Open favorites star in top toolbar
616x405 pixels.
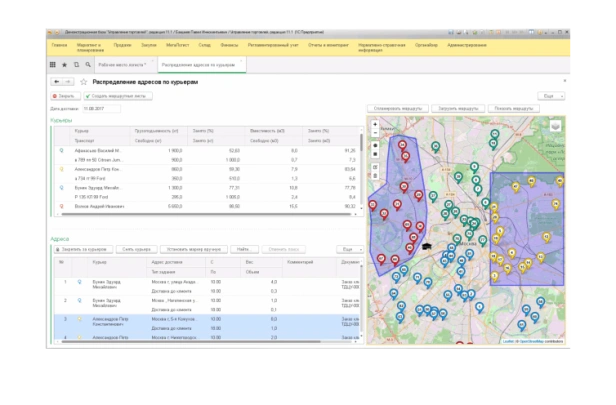(x=64, y=64)
